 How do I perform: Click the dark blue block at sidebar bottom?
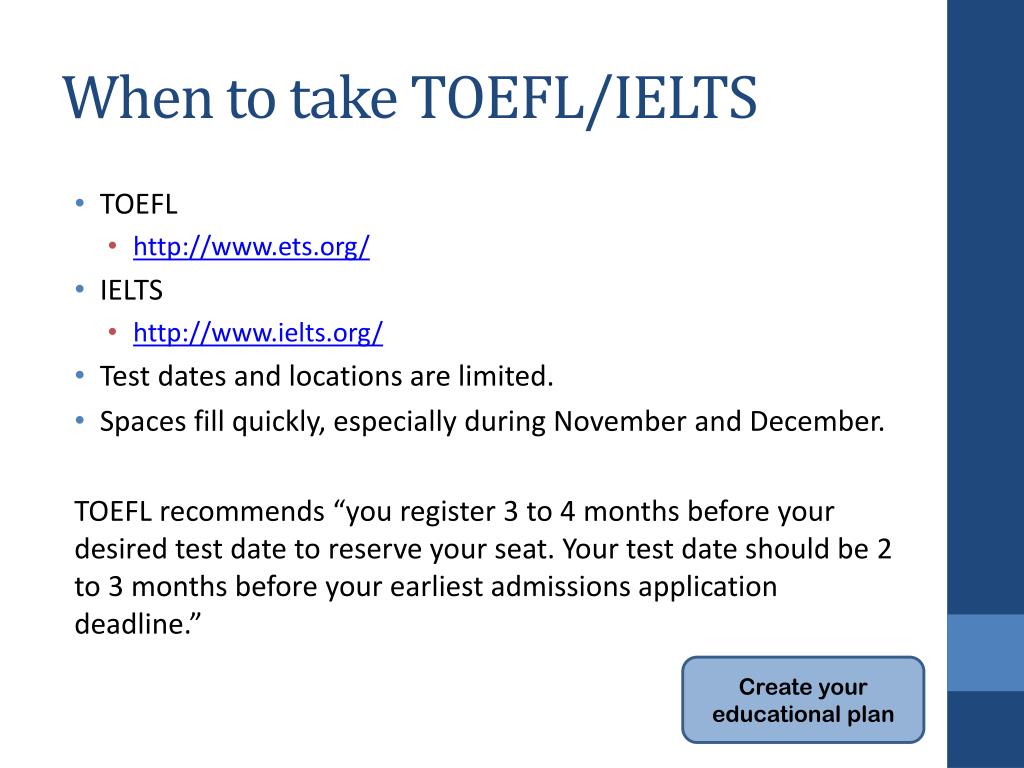point(985,729)
